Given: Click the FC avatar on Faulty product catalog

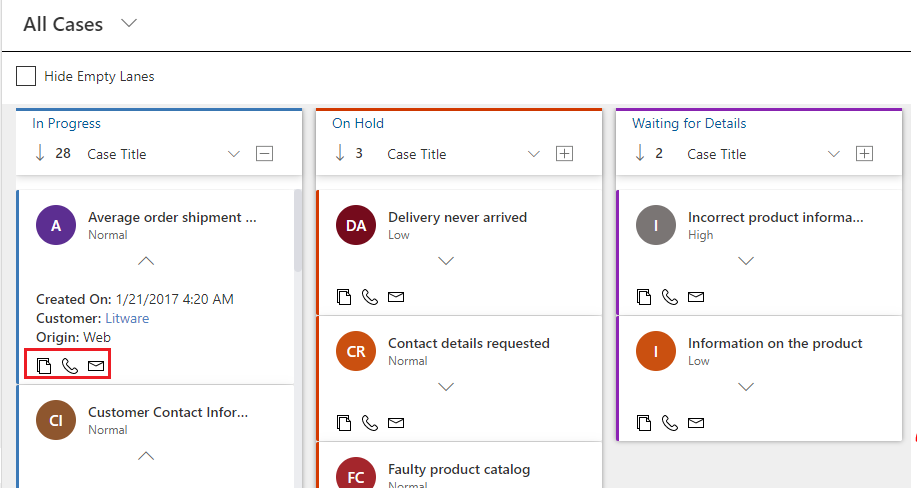Looking at the screenshot, I should [x=356, y=476].
